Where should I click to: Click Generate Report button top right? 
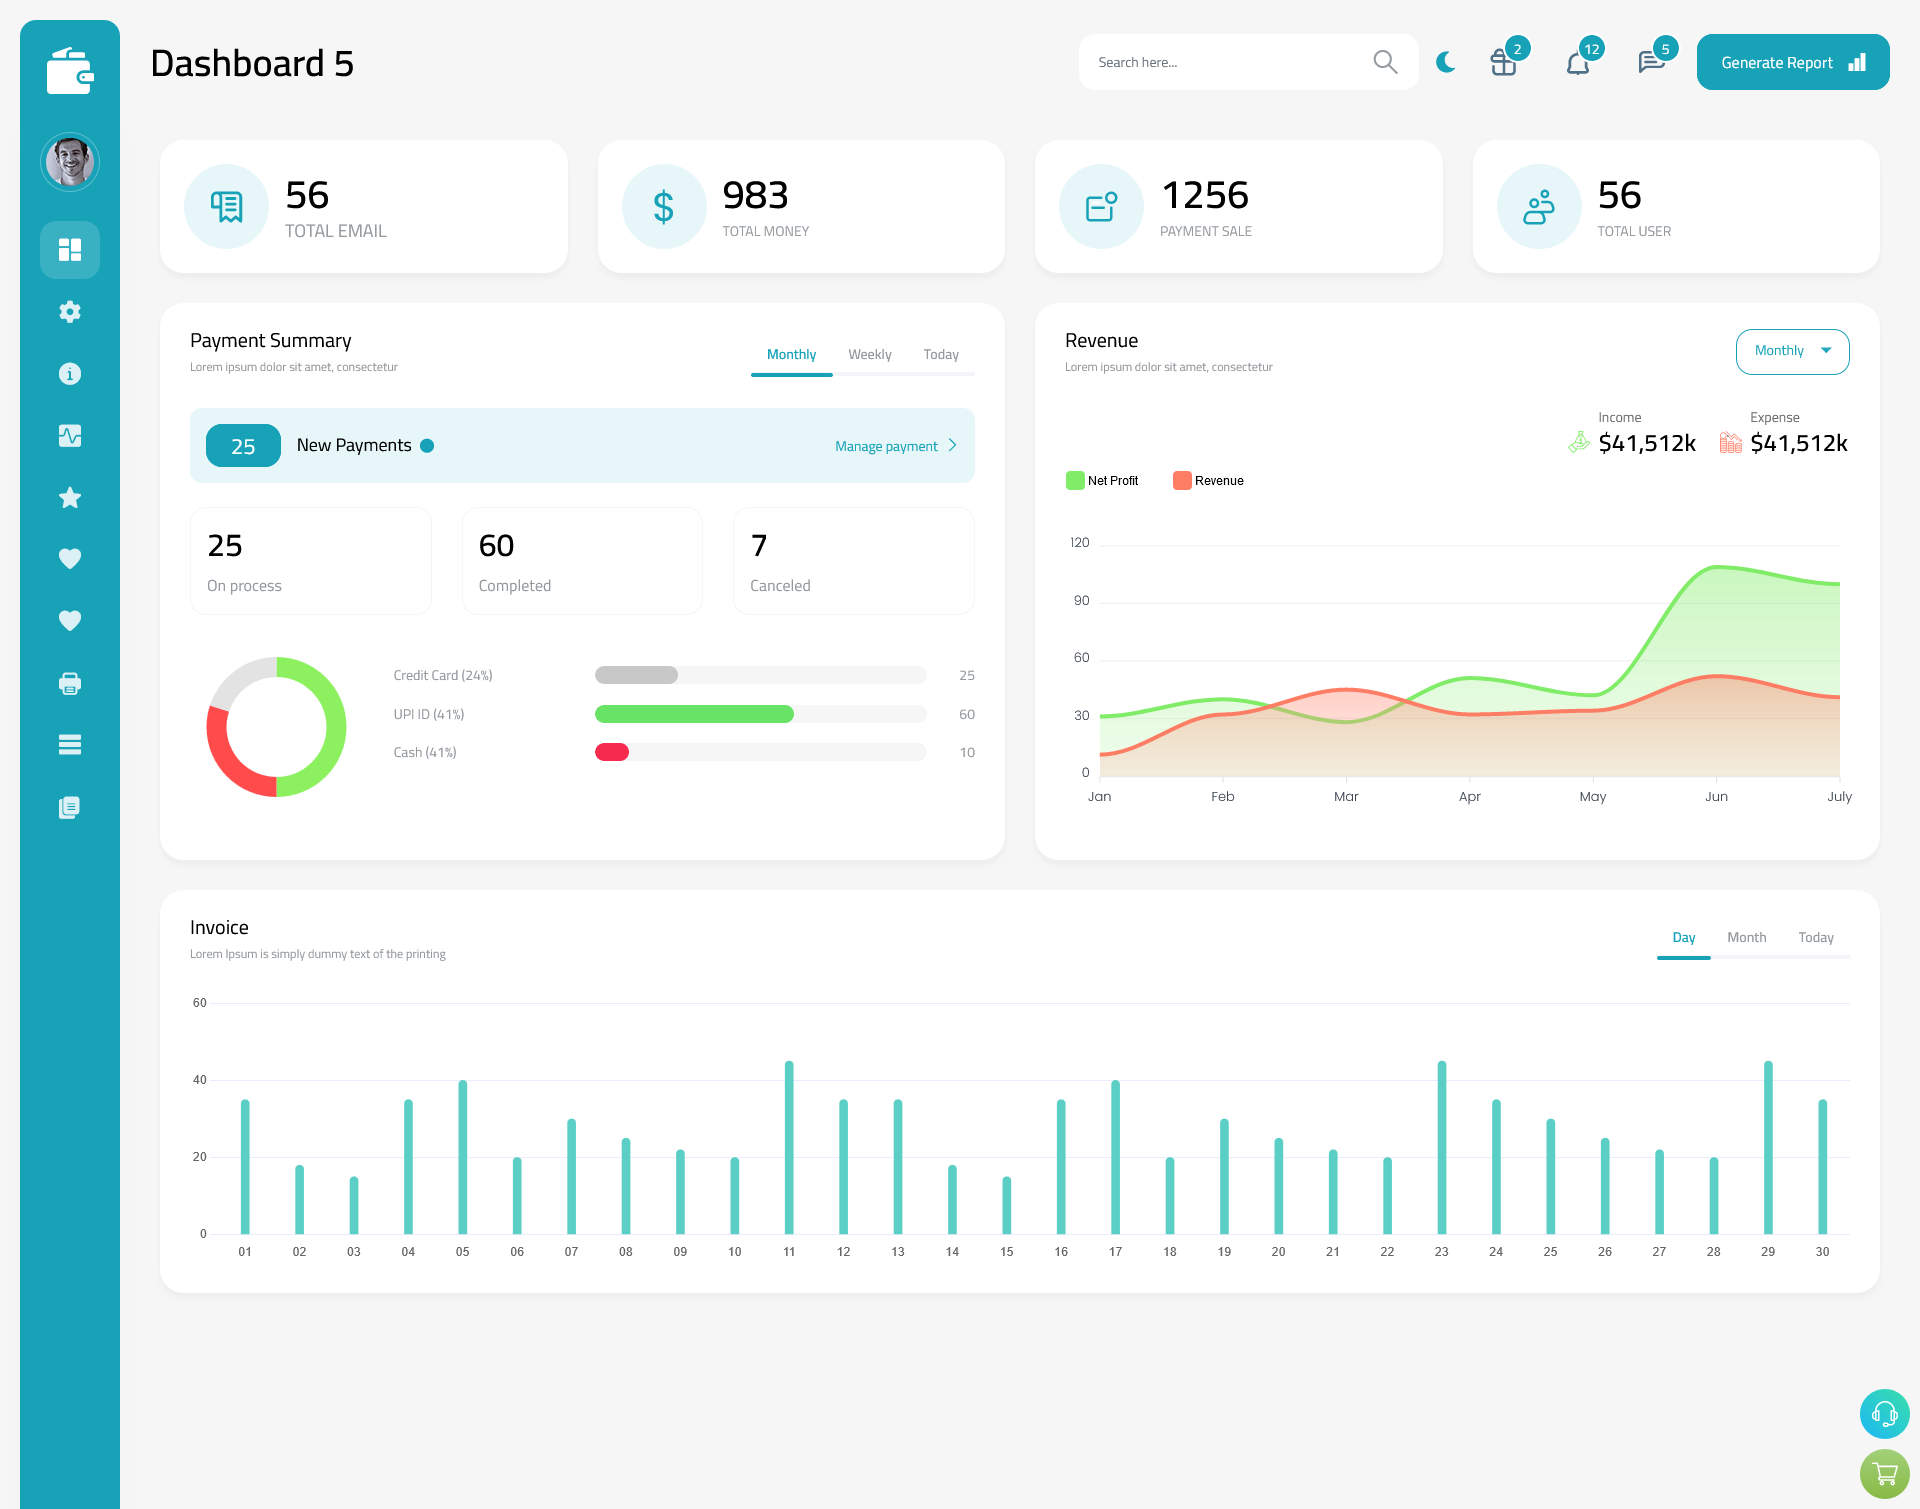point(1791,61)
